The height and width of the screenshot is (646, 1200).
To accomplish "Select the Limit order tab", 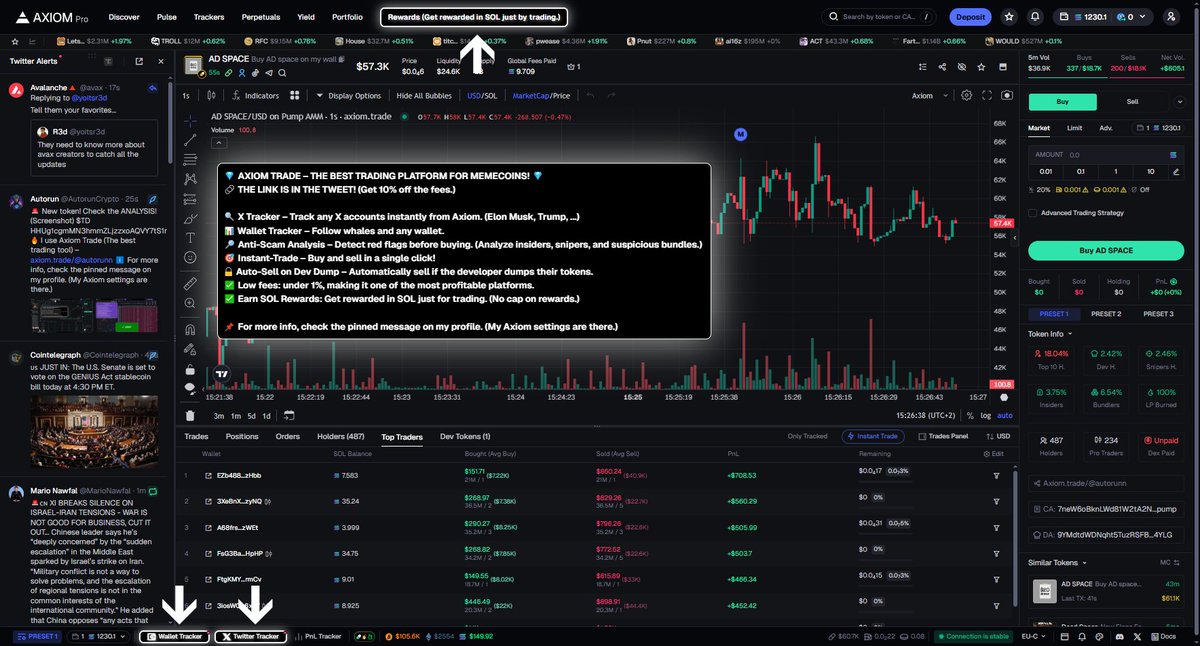I will pyautogui.click(x=1074, y=128).
